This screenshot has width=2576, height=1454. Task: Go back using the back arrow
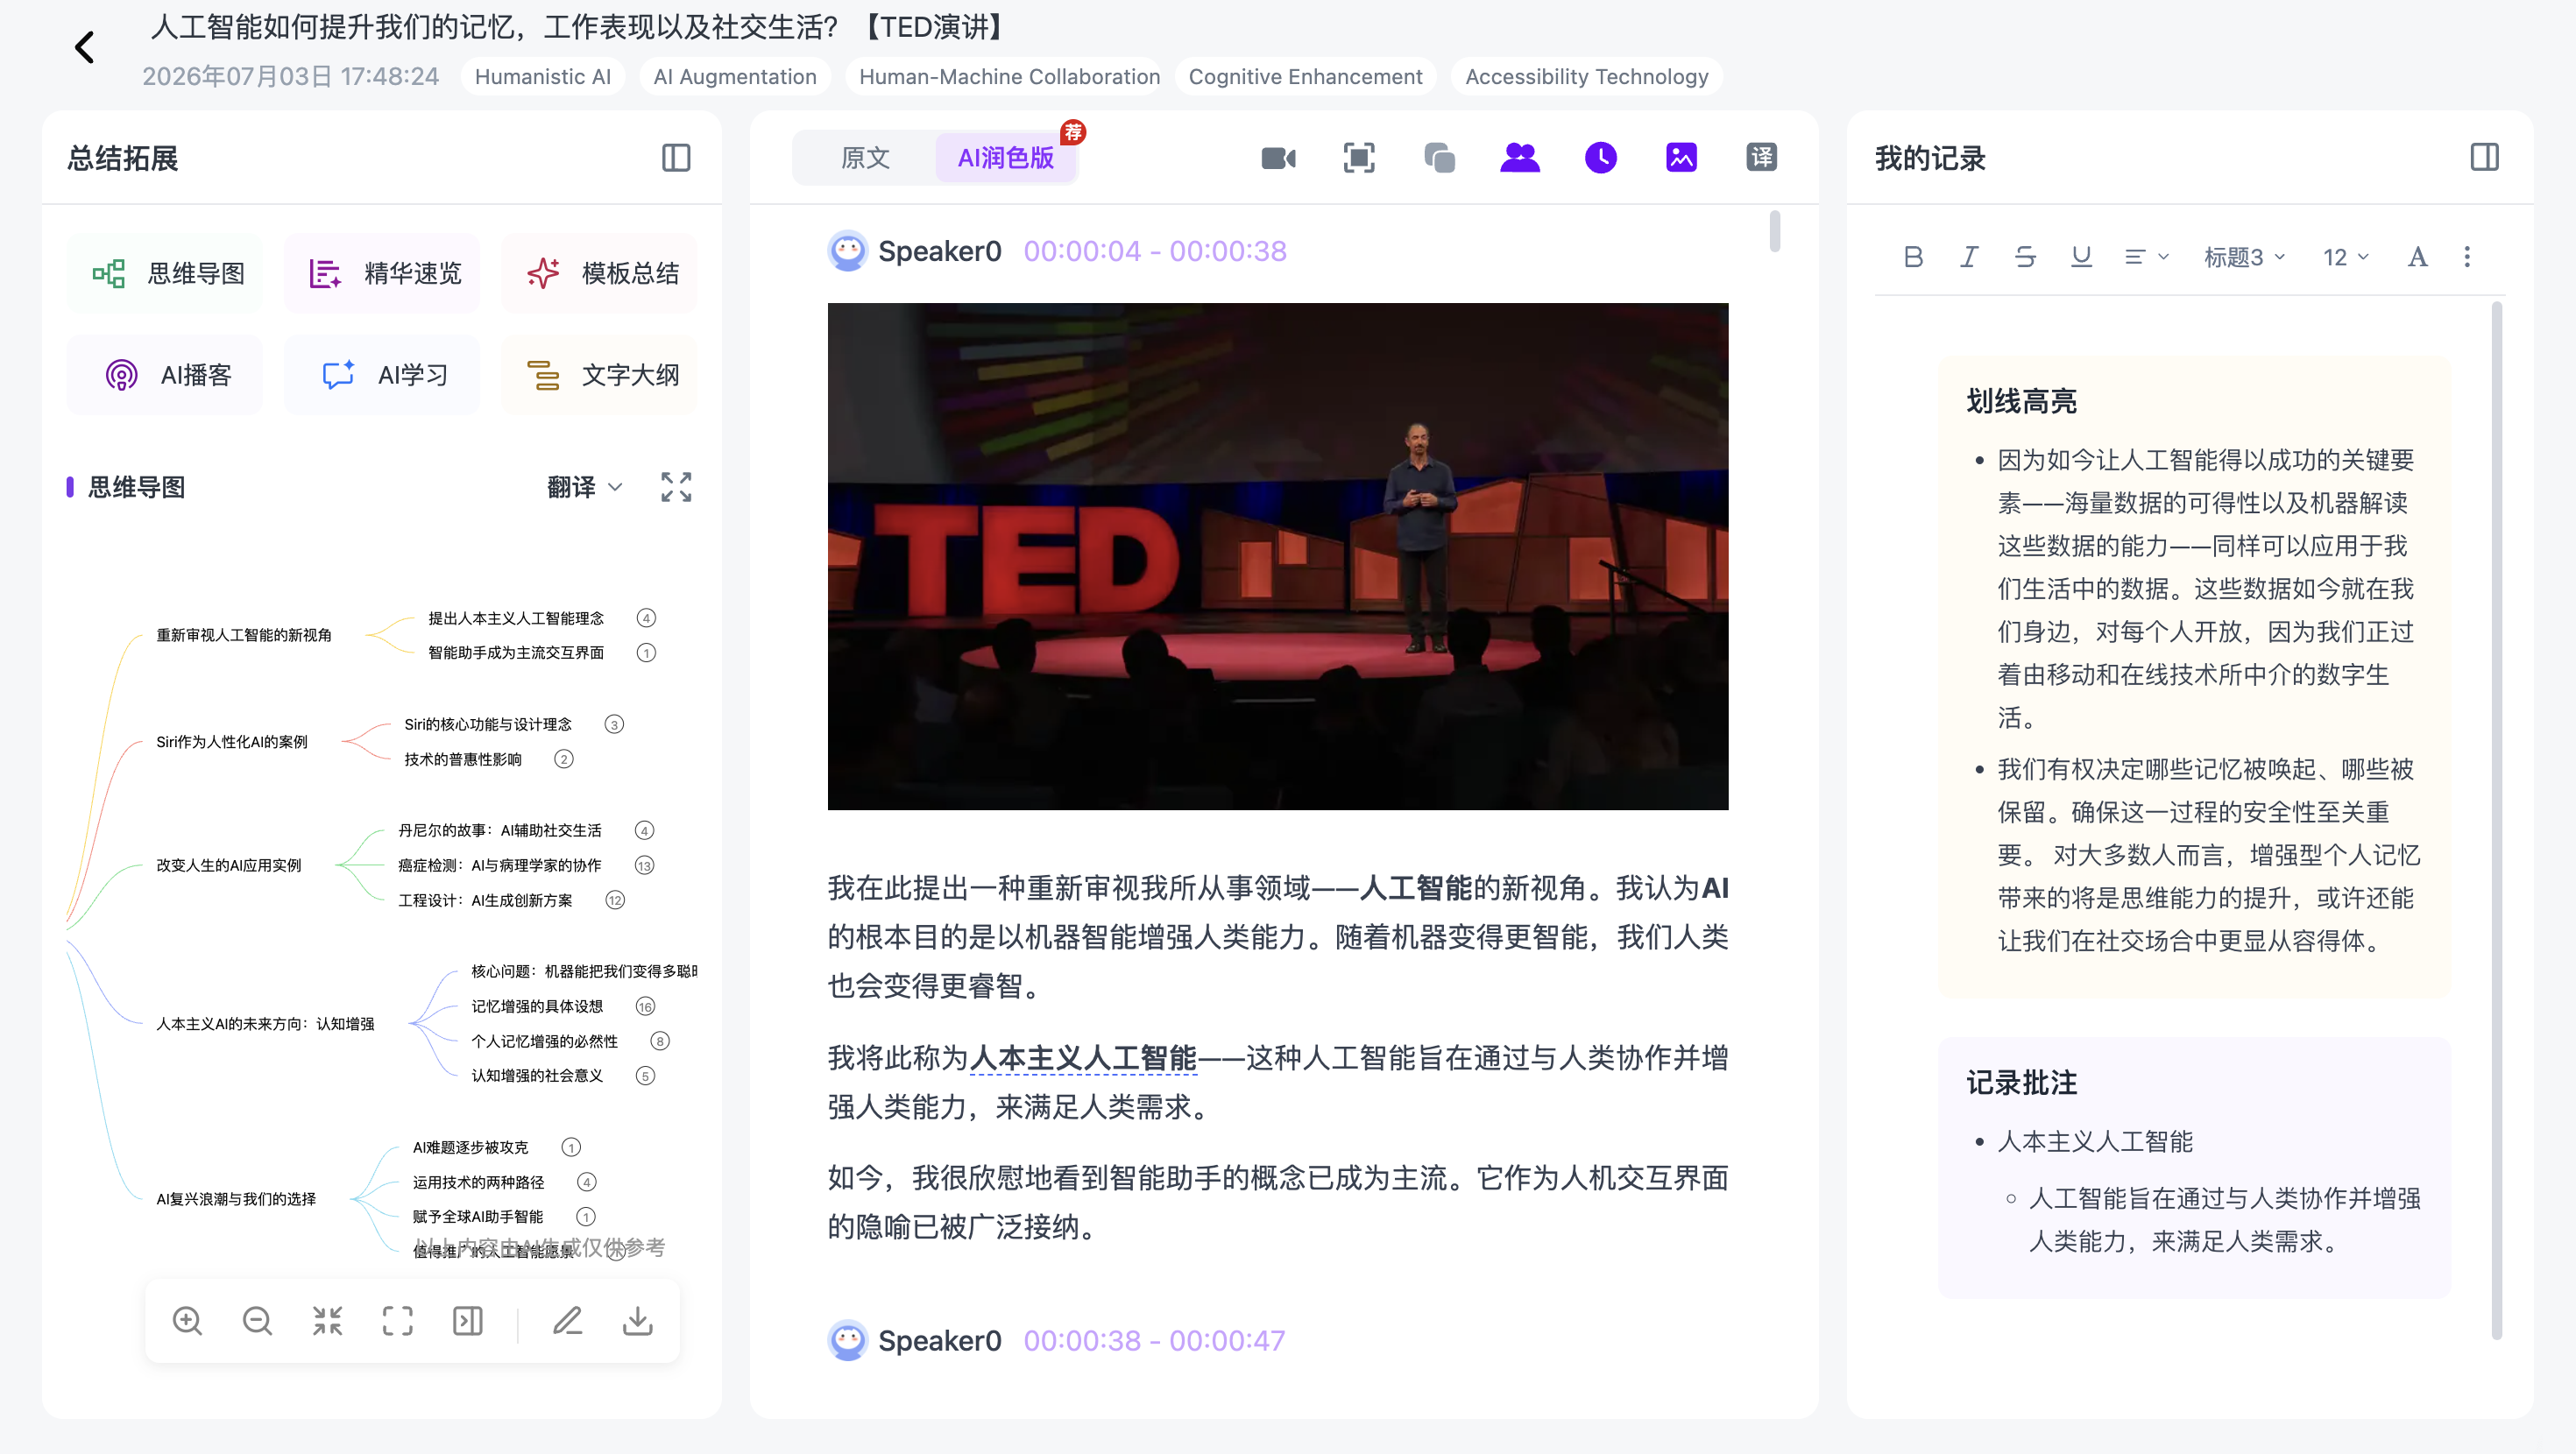click(x=85, y=47)
